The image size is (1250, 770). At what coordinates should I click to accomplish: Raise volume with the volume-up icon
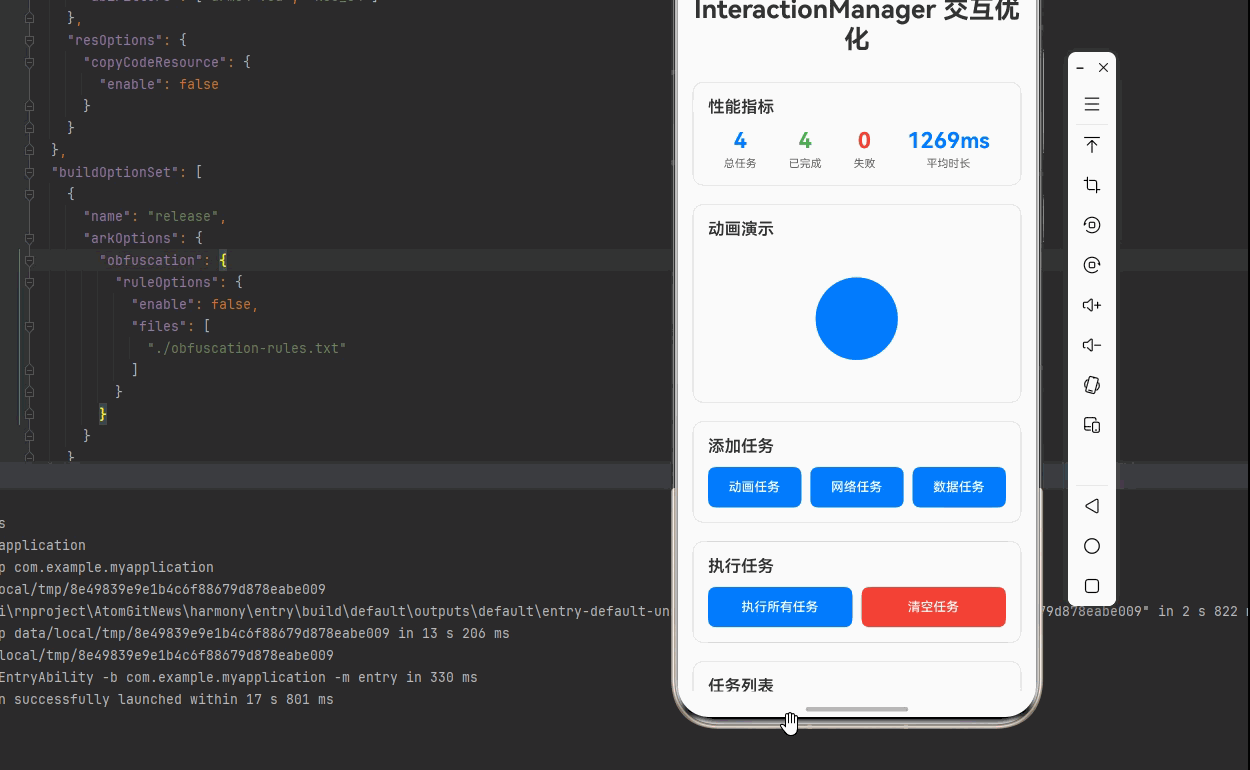(x=1091, y=305)
